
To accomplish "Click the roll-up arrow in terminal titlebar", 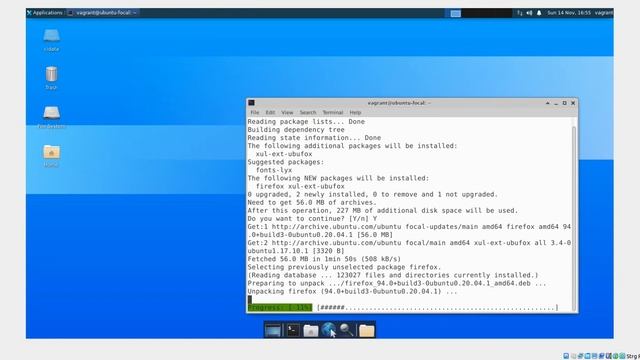I will click(x=547, y=103).
